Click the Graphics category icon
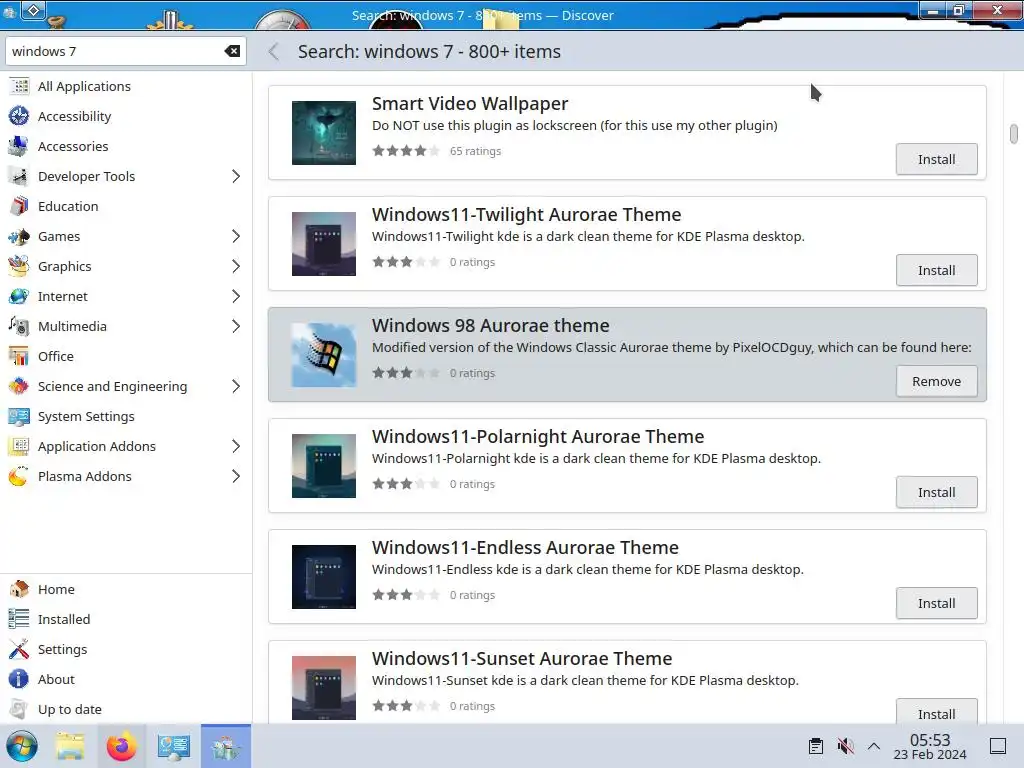Screen dimensions: 1024x768 [x=19, y=266]
